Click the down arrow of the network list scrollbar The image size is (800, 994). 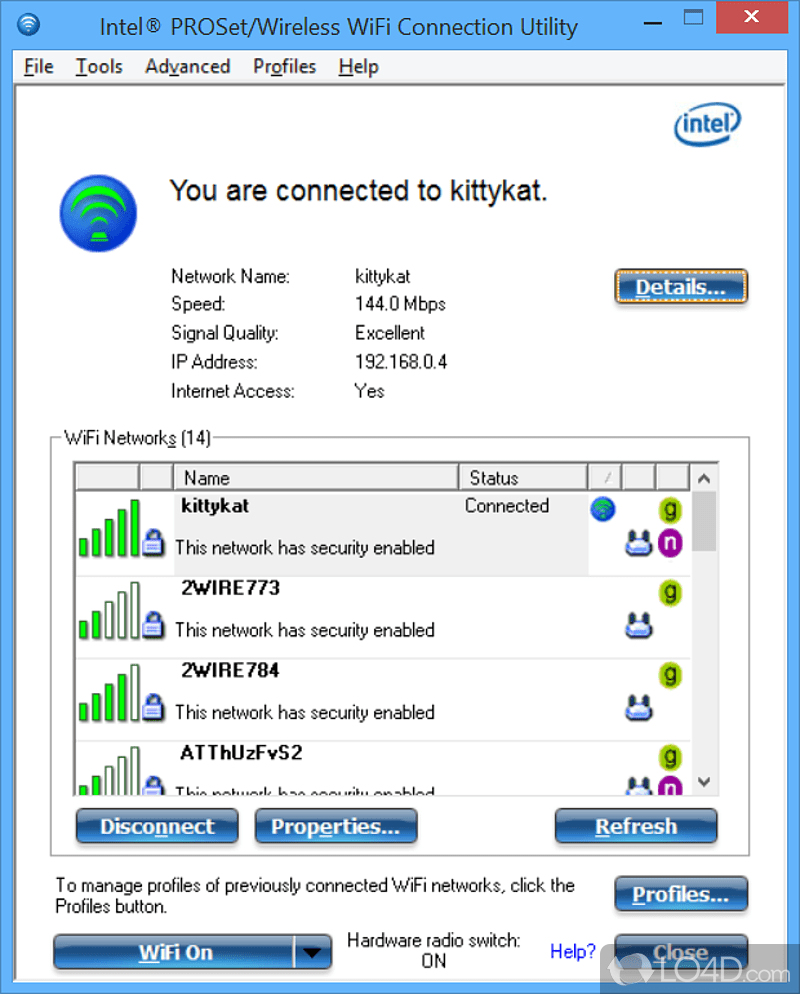(704, 781)
